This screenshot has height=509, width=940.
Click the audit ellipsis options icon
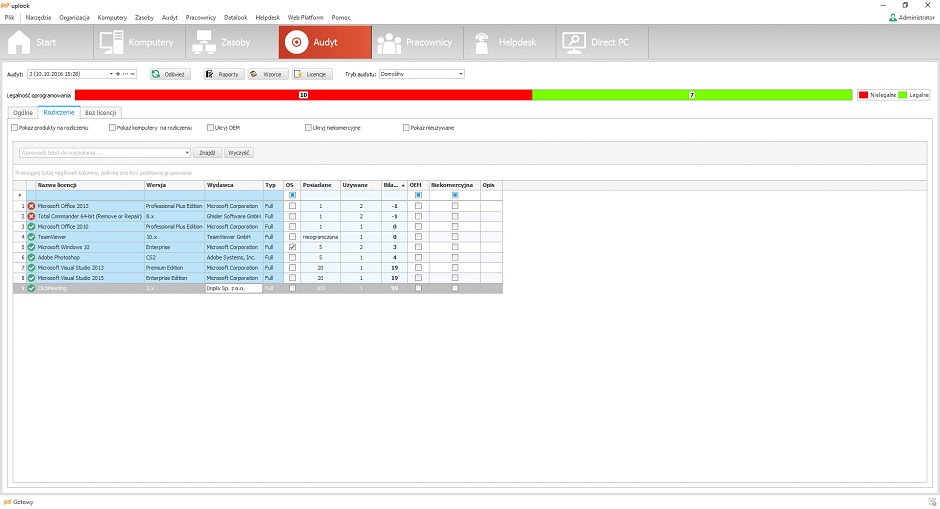click(125, 74)
